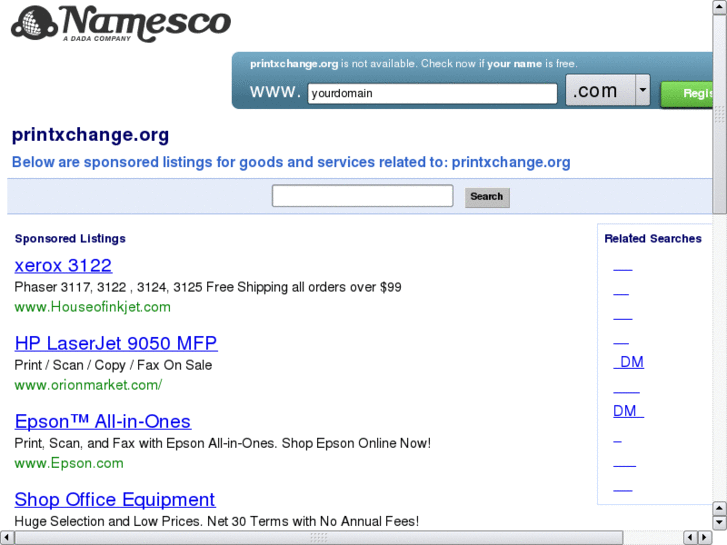This screenshot has width=727, height=545.
Task: Click the vertical scrollbar down arrow
Action: [x=720, y=522]
